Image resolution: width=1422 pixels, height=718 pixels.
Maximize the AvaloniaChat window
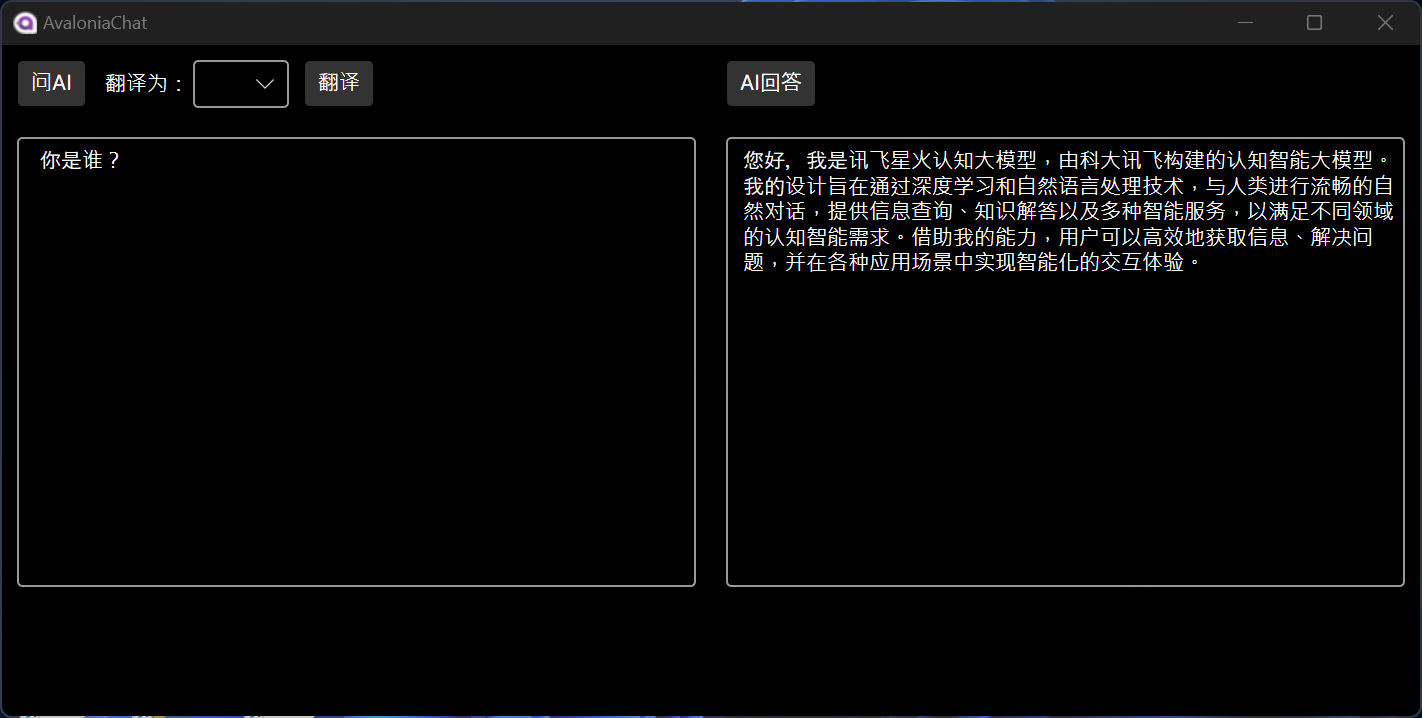[1314, 22]
